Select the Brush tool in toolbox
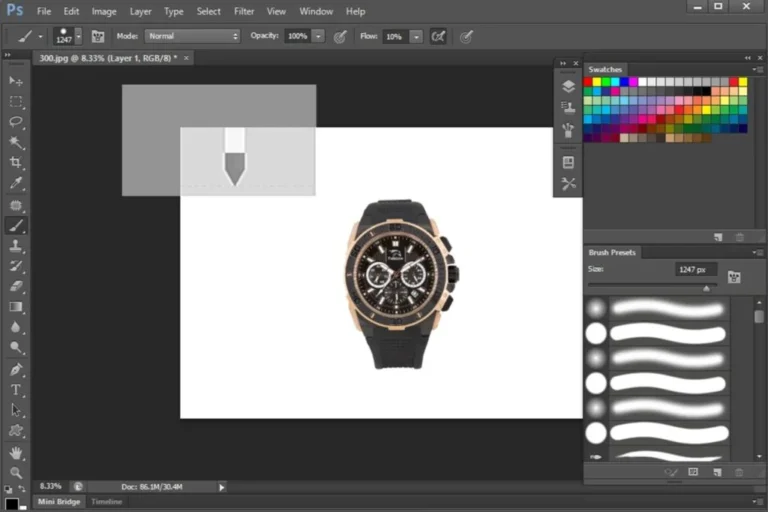Viewport: 768px width, 512px height. [16, 225]
